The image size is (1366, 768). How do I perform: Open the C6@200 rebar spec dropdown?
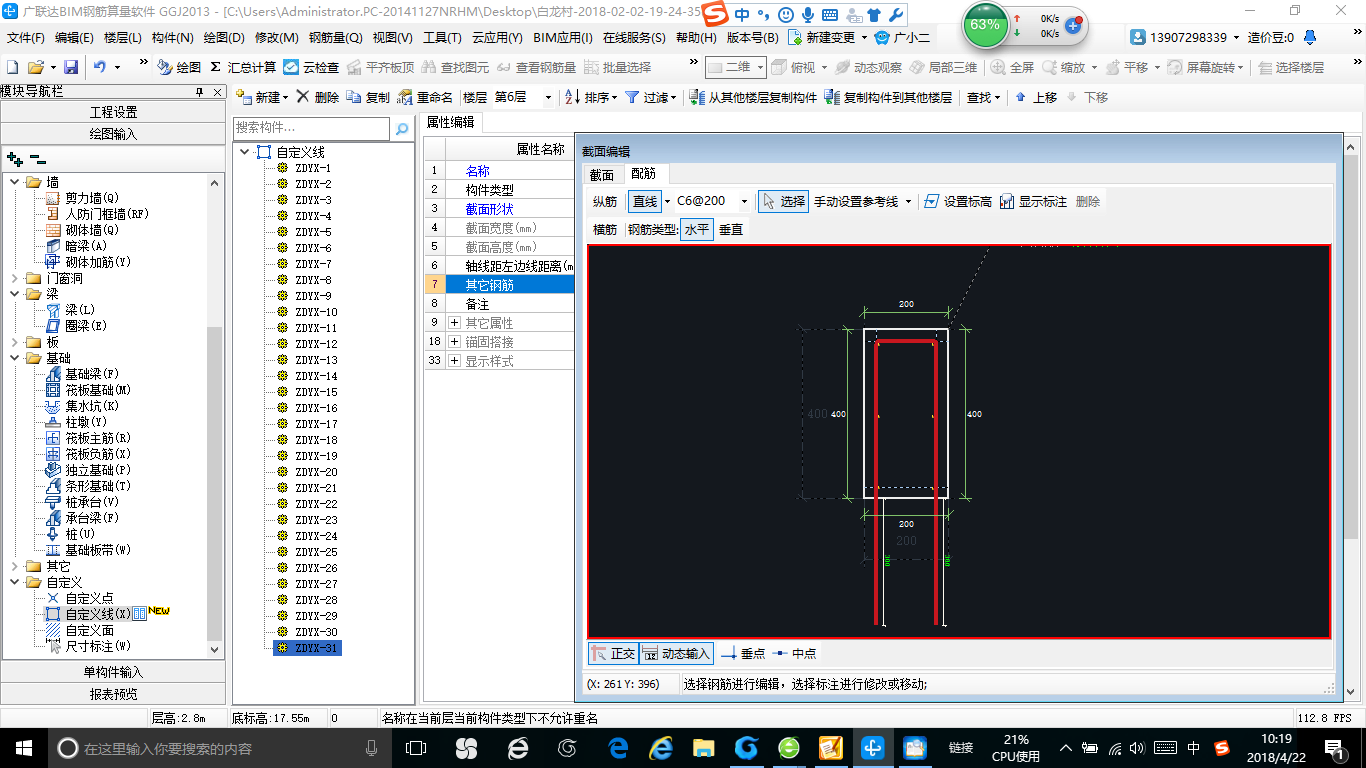[x=746, y=201]
